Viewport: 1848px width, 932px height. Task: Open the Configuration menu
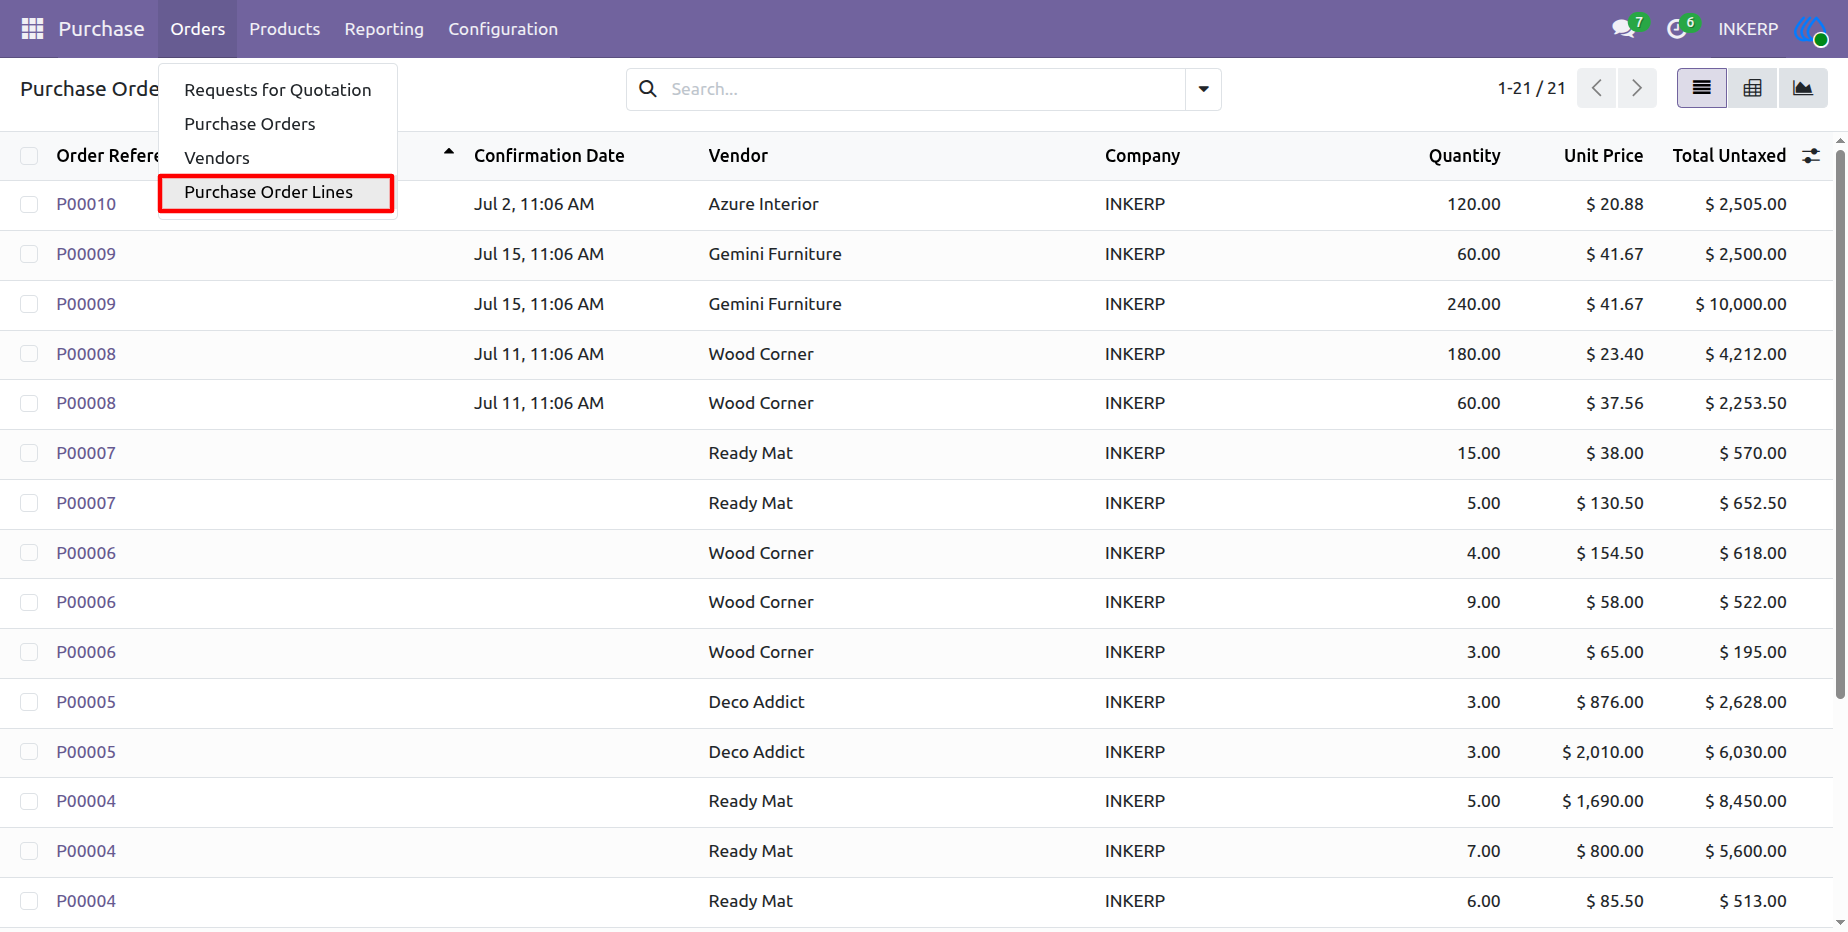(503, 29)
